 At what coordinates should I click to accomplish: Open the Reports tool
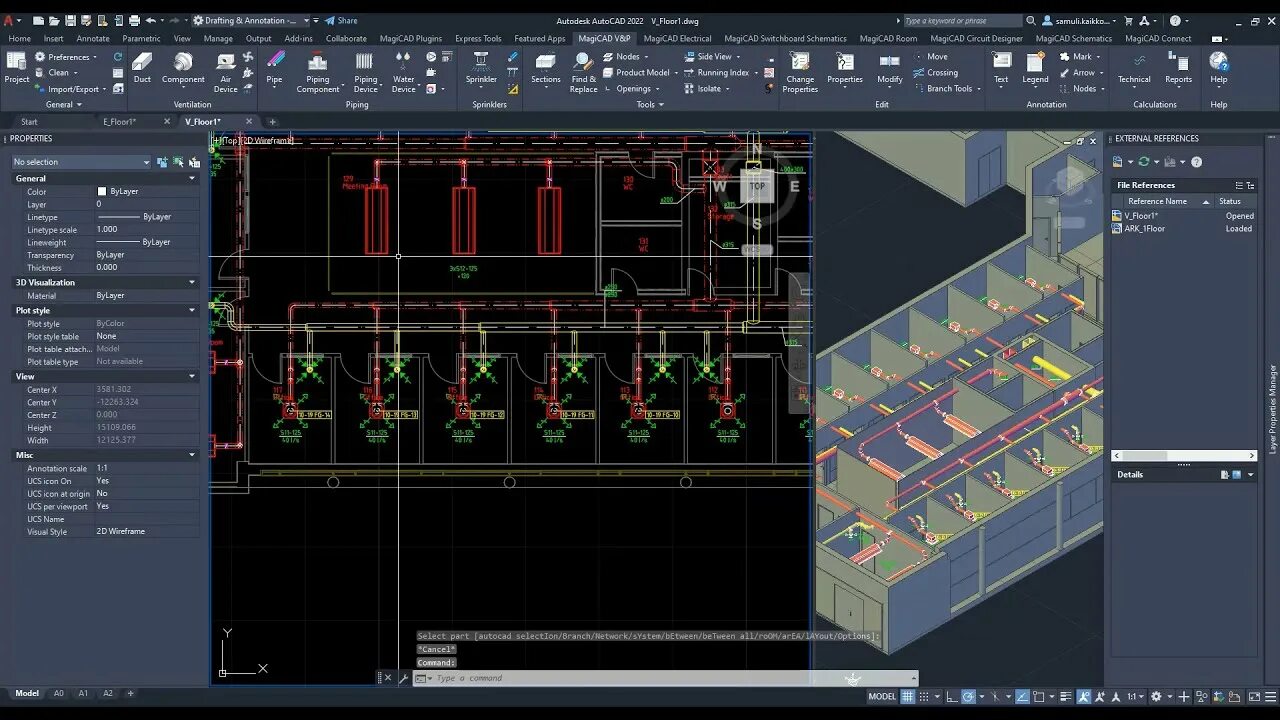pyautogui.click(x=1178, y=68)
